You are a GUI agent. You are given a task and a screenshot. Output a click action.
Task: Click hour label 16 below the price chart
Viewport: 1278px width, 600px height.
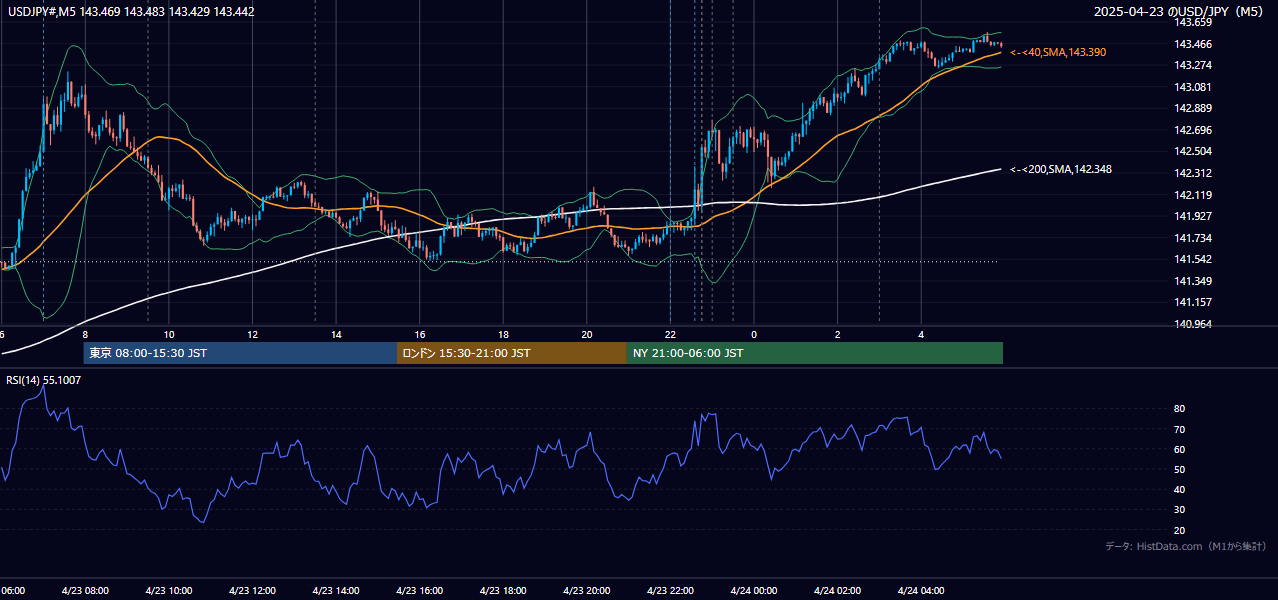420,334
